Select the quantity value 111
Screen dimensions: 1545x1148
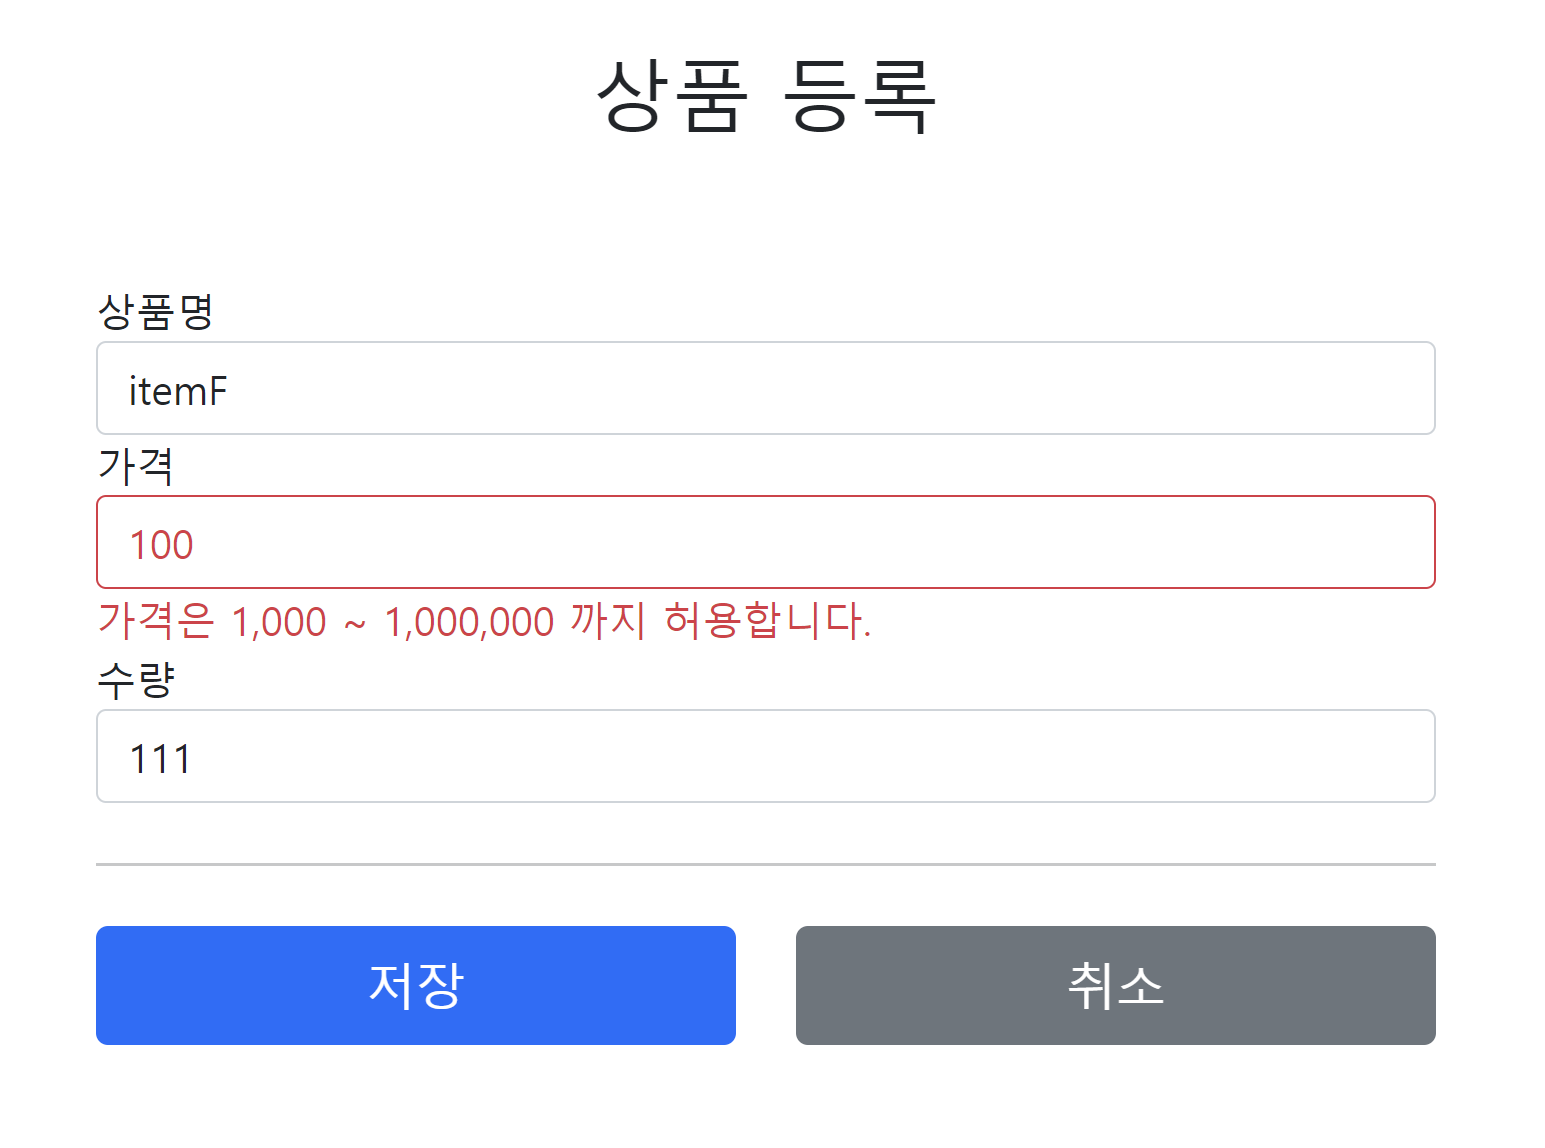pos(161,757)
